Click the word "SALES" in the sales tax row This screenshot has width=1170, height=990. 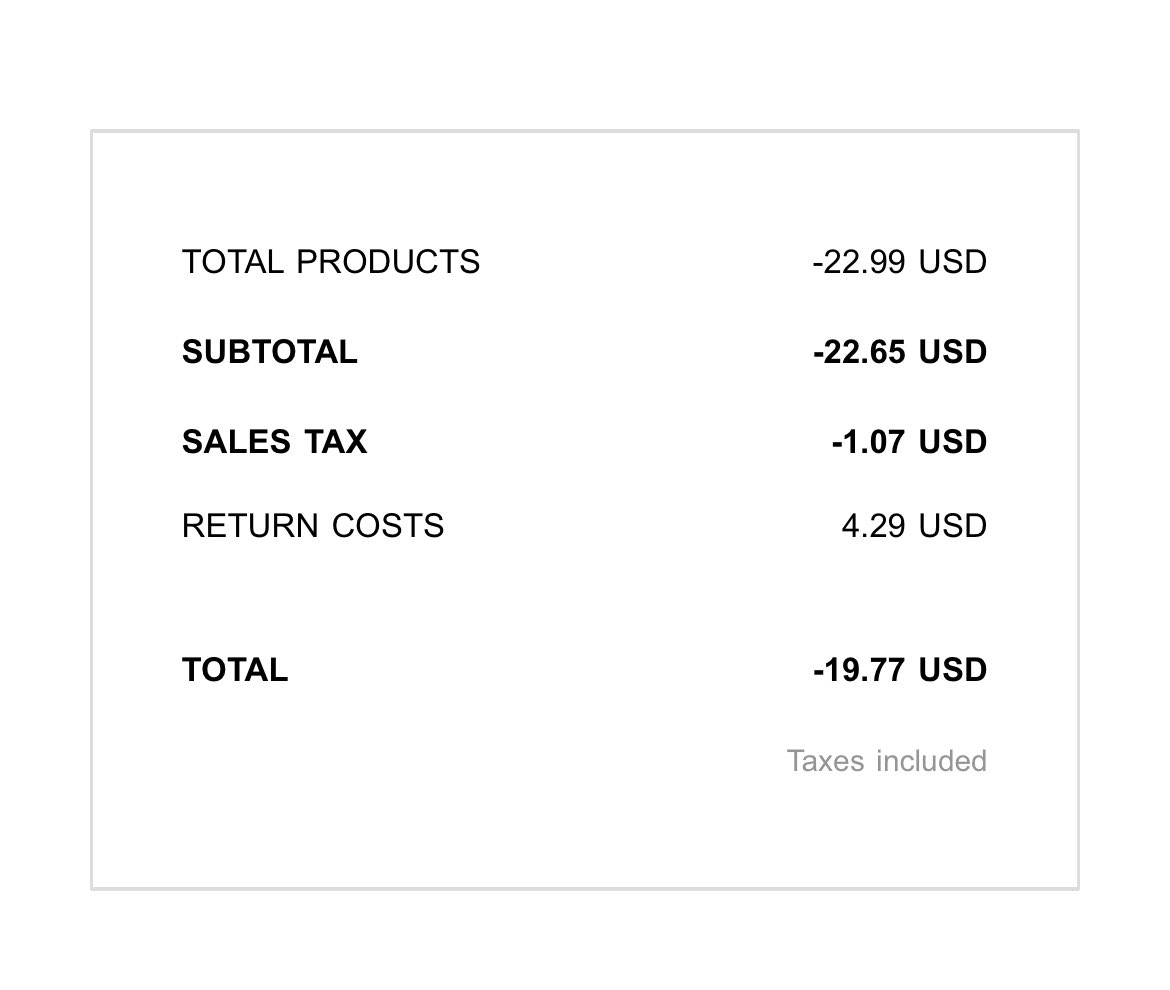point(224,442)
